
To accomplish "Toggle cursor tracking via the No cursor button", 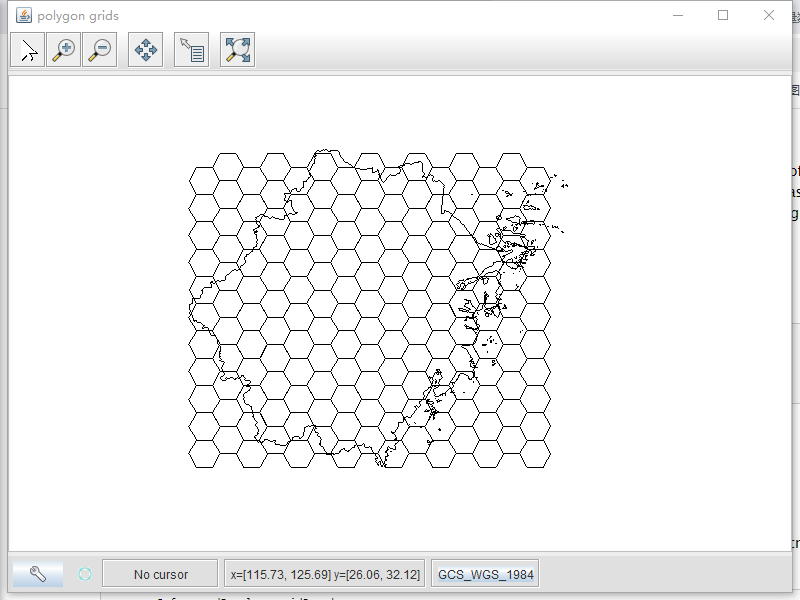I will pos(160,573).
